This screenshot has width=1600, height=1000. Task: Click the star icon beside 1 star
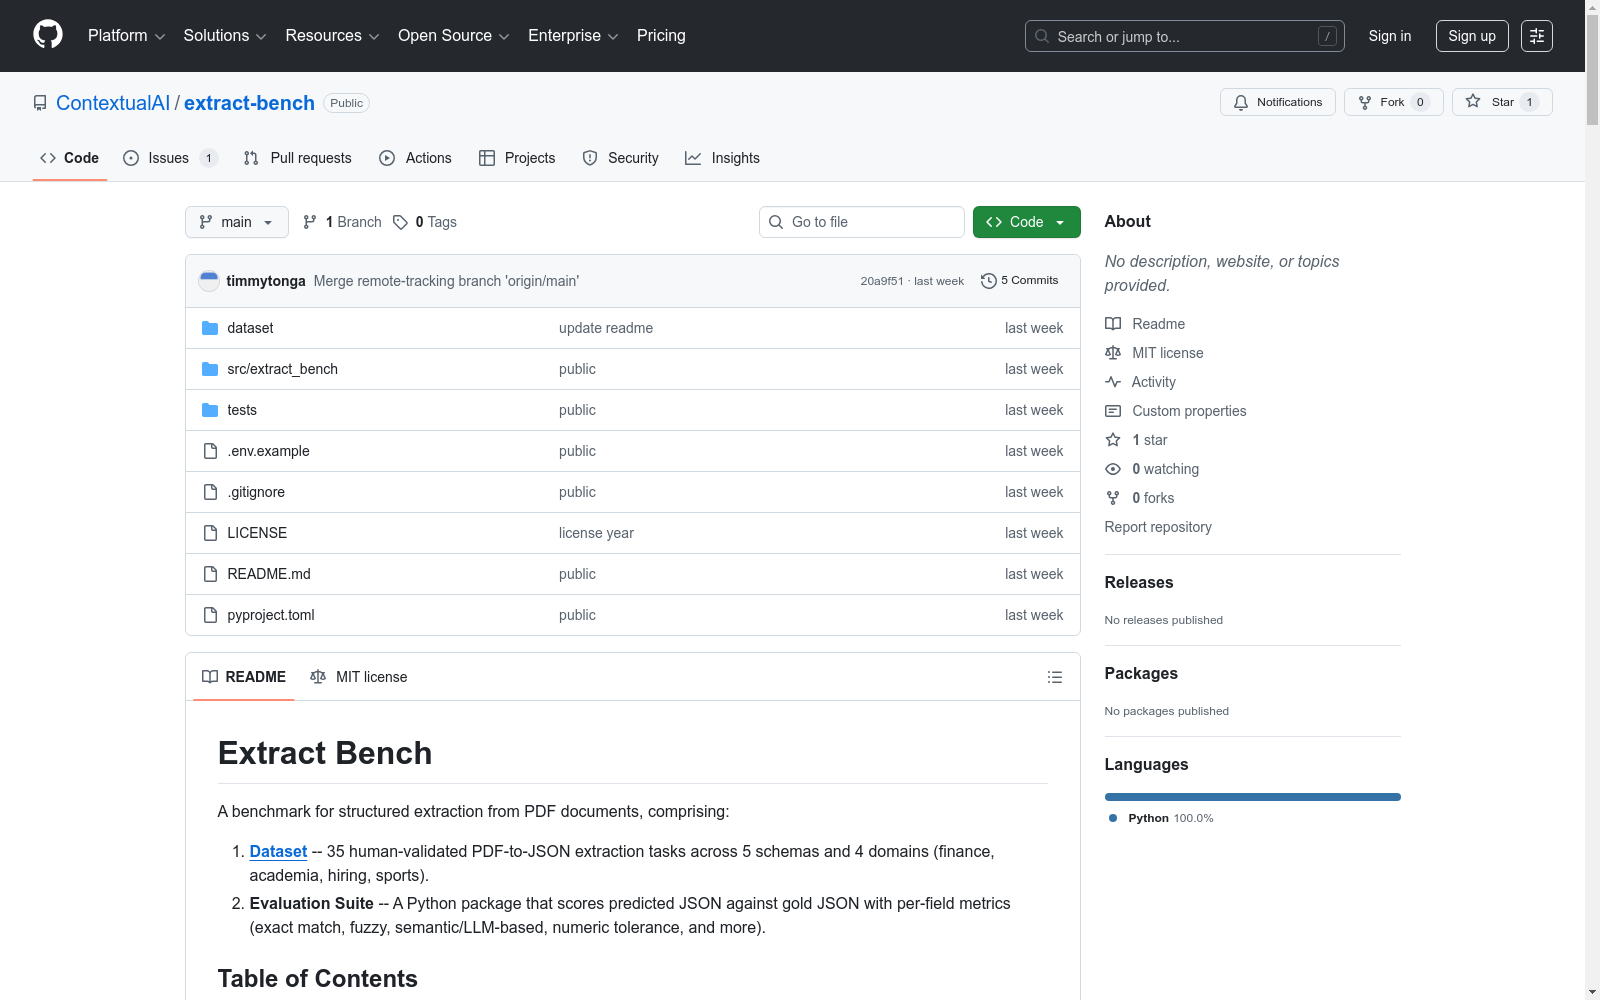(1113, 440)
